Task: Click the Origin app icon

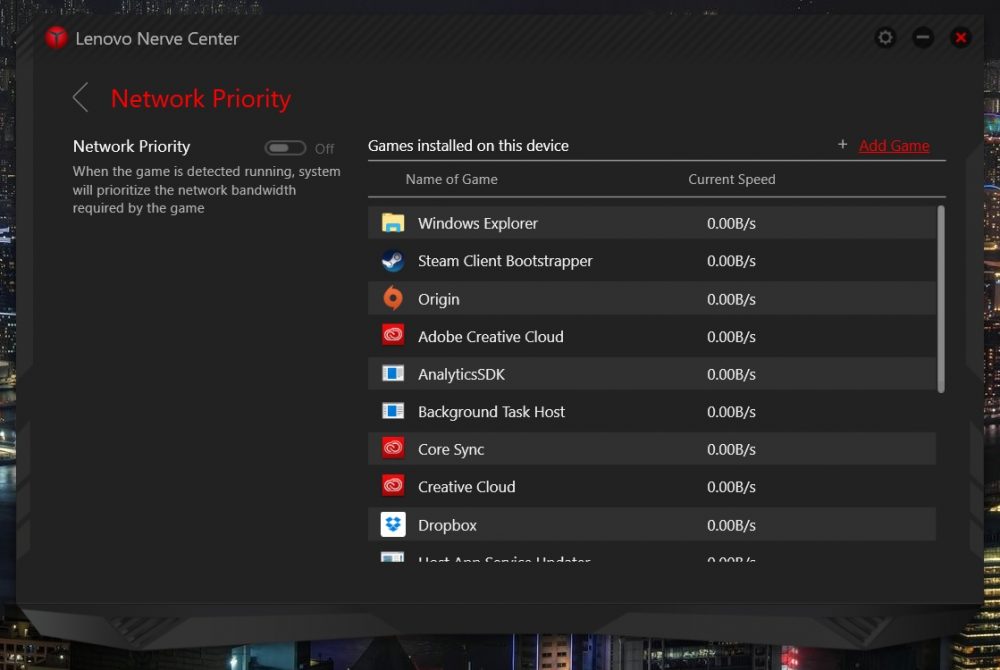Action: tap(393, 298)
